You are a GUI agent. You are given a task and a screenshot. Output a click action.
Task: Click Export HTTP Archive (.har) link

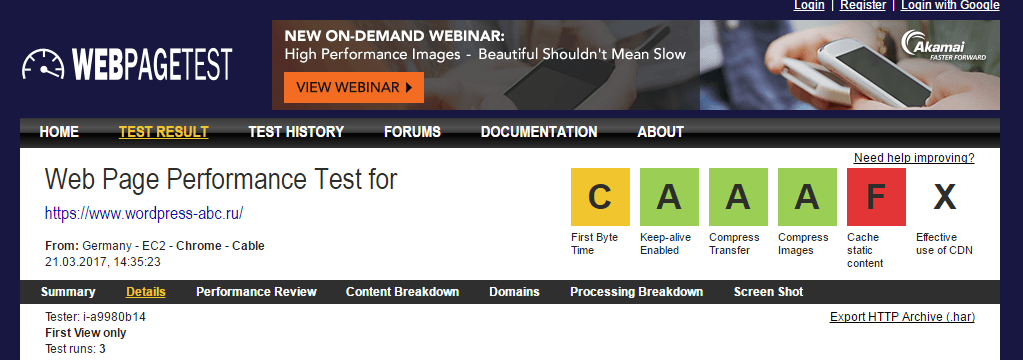902,317
